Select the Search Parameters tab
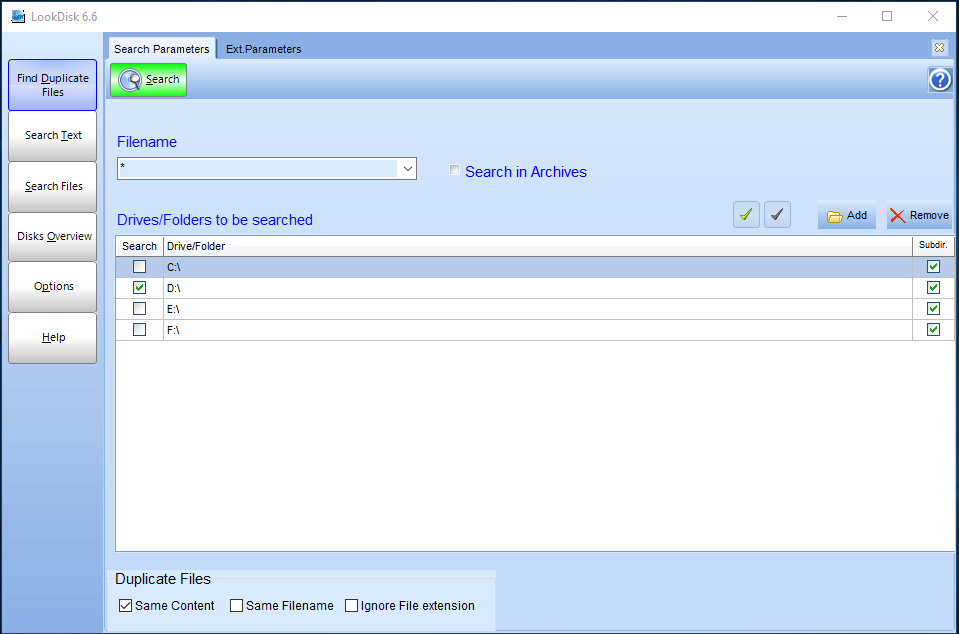Viewport: 959px width, 634px height. click(161, 48)
